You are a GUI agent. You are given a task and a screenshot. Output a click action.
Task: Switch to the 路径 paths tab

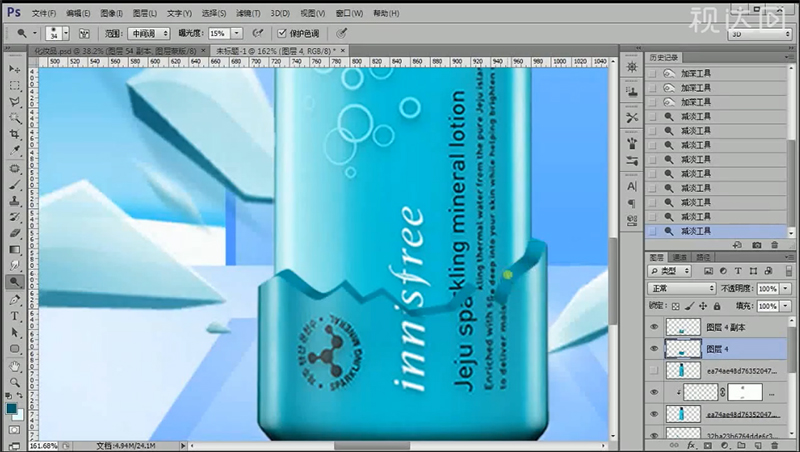[x=703, y=257]
